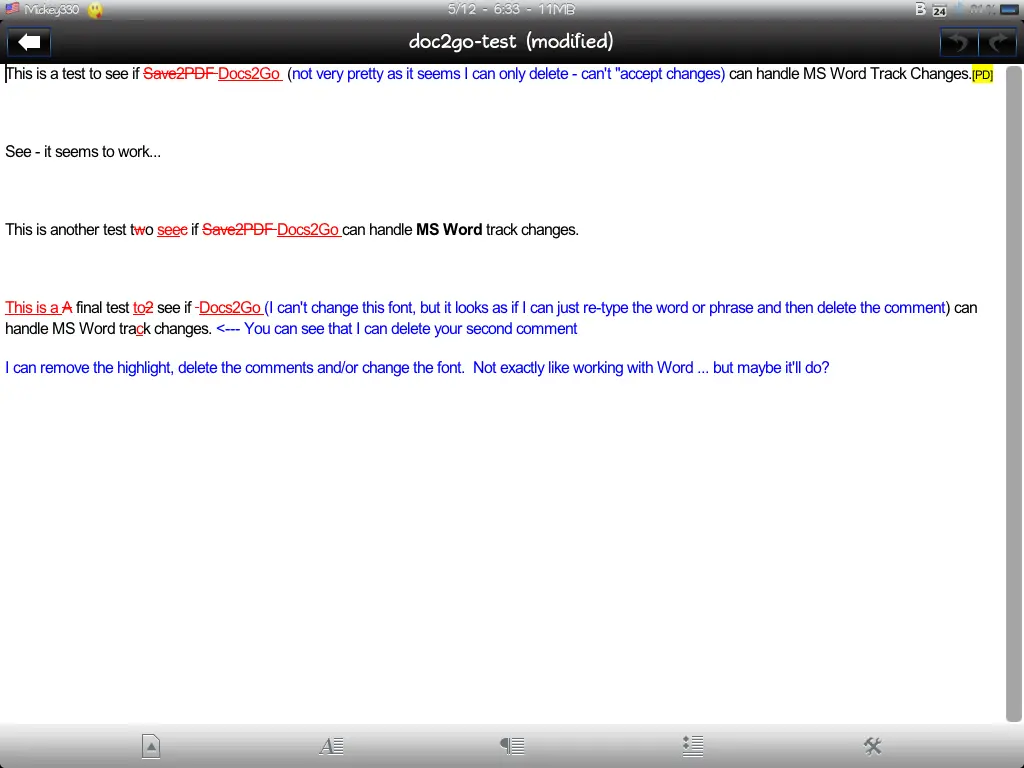This screenshot has width=1024, height=768.
Task: Click the vertical scrollbar
Action: coord(1013,392)
